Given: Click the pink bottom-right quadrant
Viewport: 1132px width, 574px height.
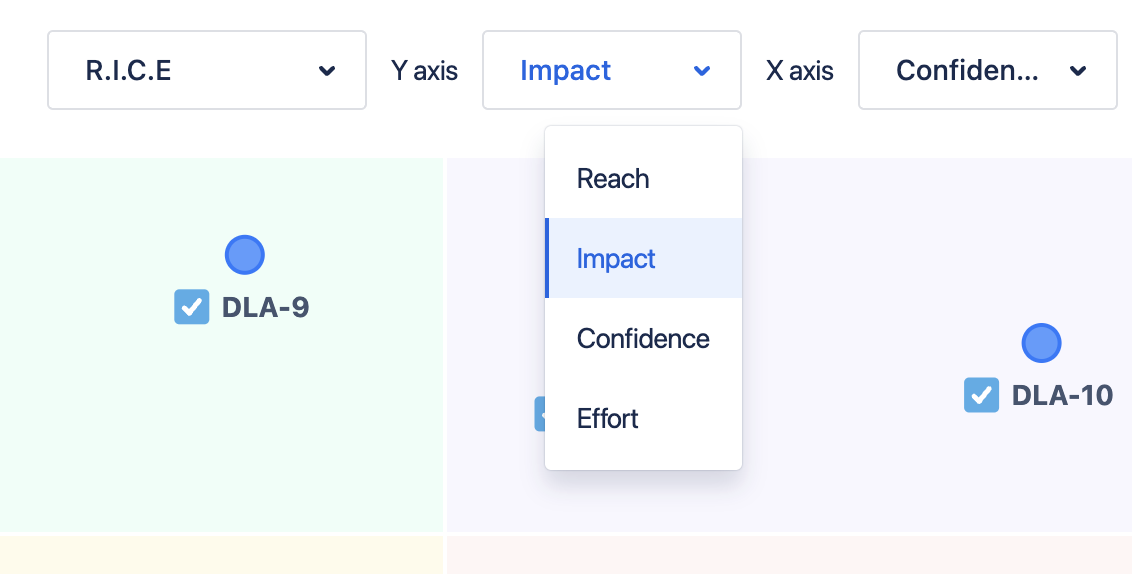Looking at the screenshot, I should point(790,556).
